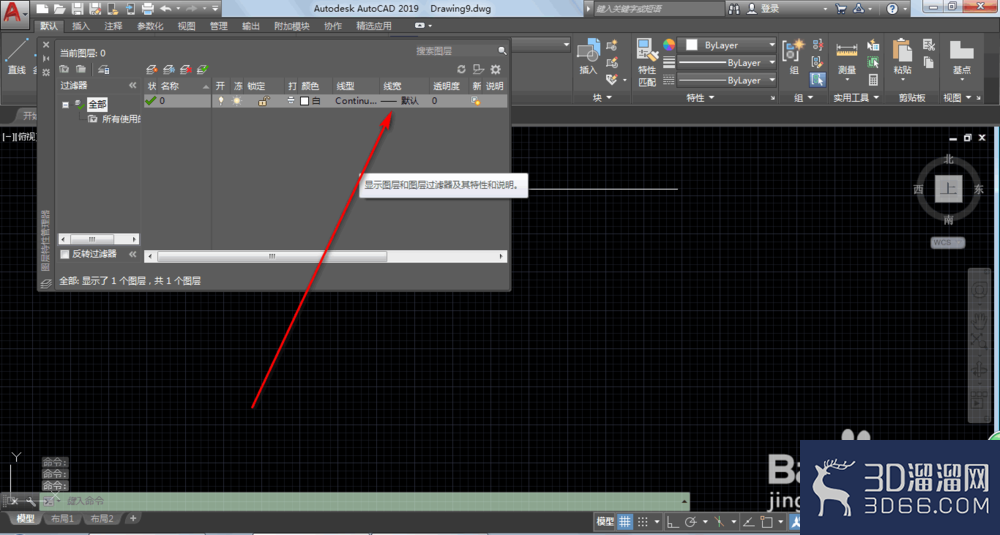The image size is (1000, 535).
Task: Click the New Layer Frozen in viewports icon
Action: pos(168,70)
